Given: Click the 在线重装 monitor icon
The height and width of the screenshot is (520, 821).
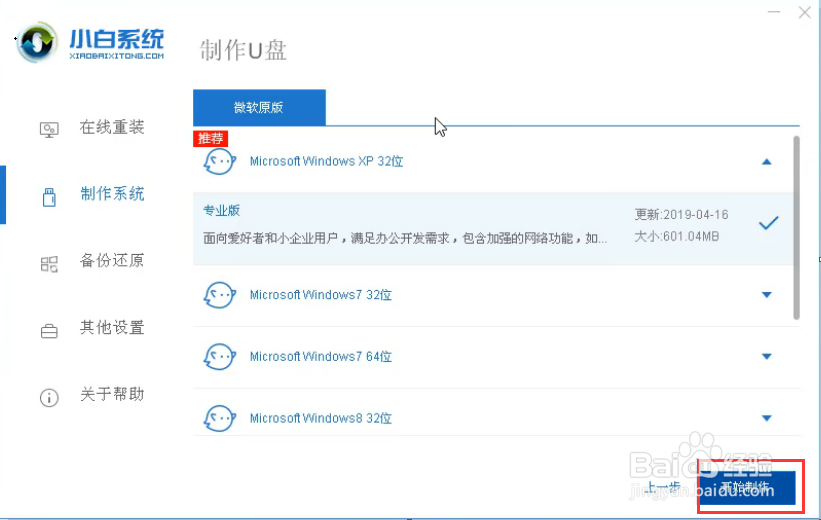Looking at the screenshot, I should [x=49, y=129].
